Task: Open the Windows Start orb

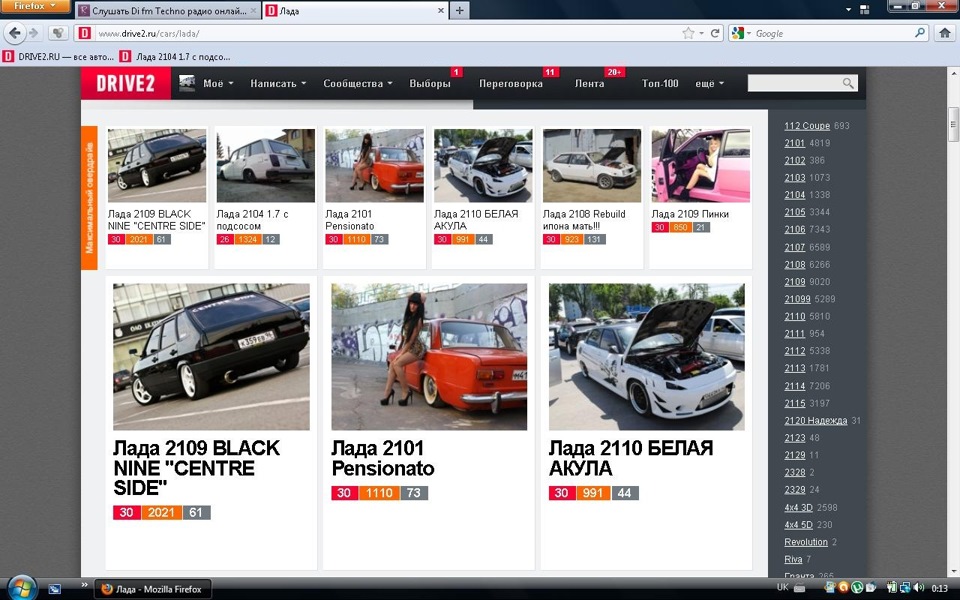Action: tap(22, 588)
